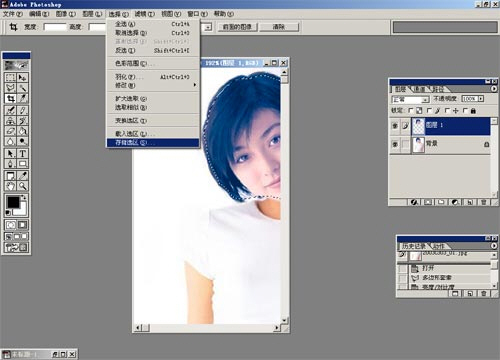Select the Path Component Selection tool
This screenshot has height=360, width=500.
coord(10,153)
